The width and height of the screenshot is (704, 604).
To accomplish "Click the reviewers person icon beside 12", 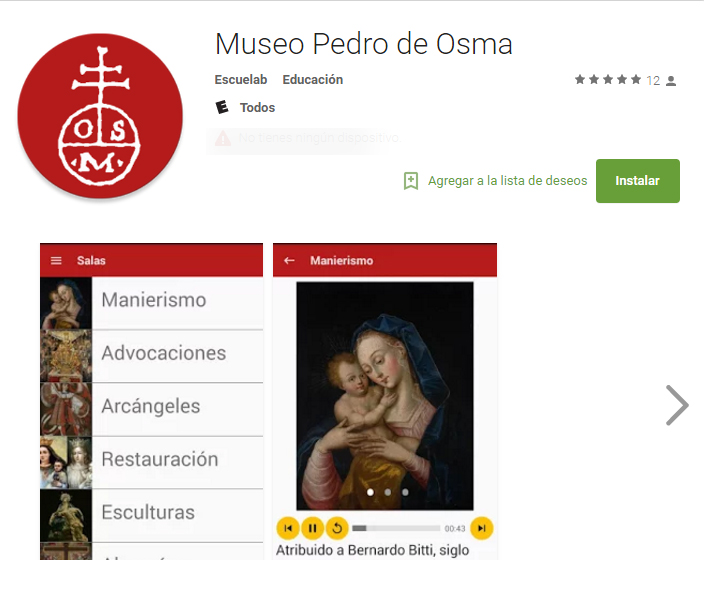I will coord(671,81).
